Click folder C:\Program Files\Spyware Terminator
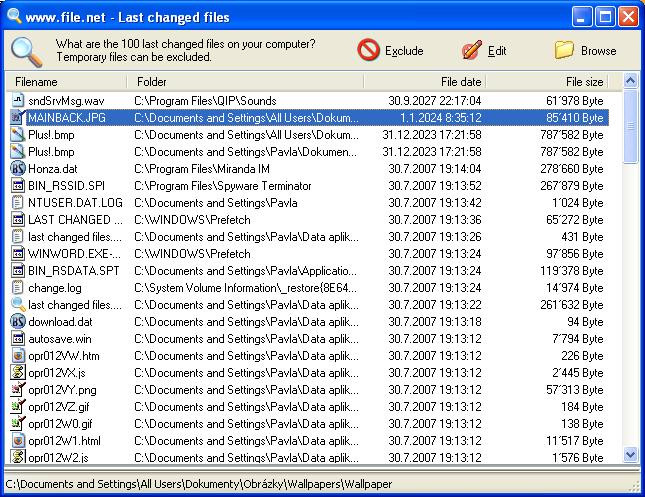Screen dimensions: 645x497 tap(223, 186)
